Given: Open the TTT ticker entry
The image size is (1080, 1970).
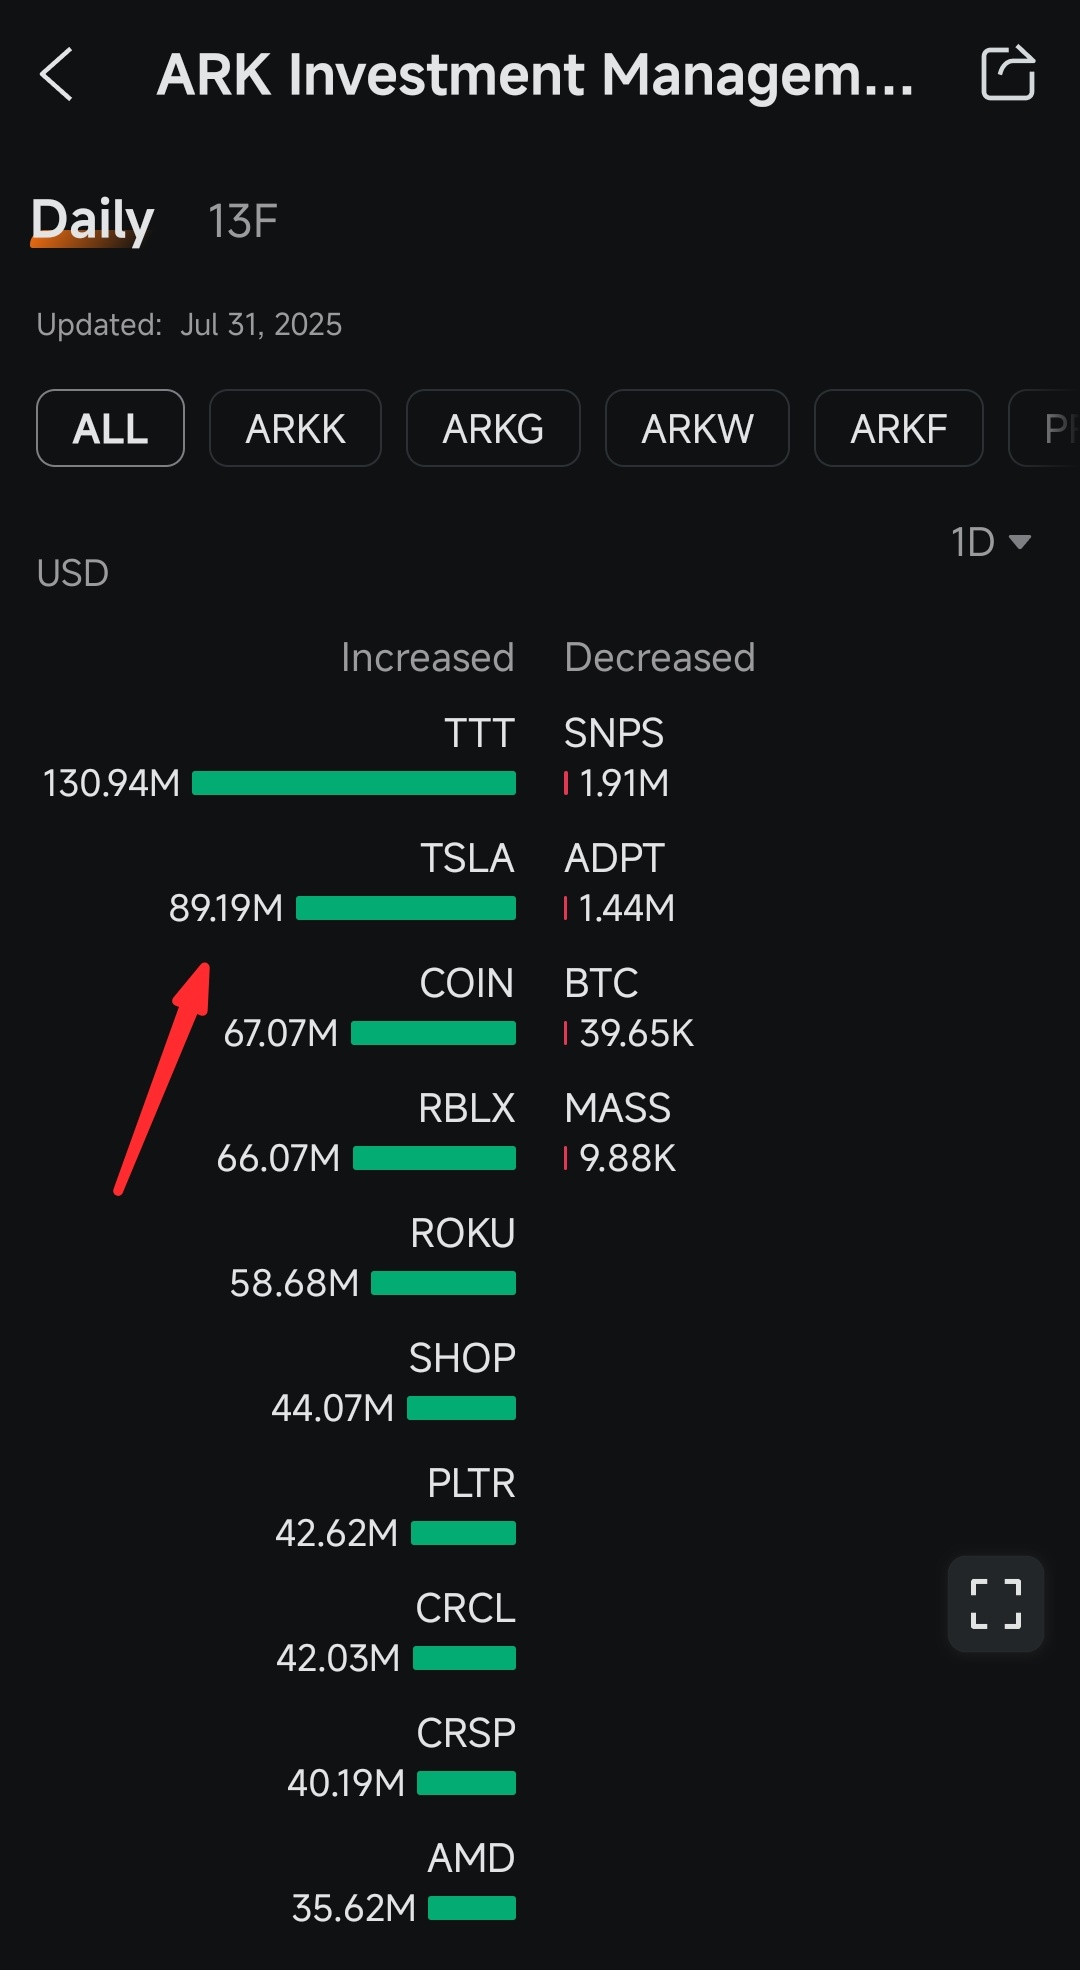Looking at the screenshot, I should click(x=480, y=733).
